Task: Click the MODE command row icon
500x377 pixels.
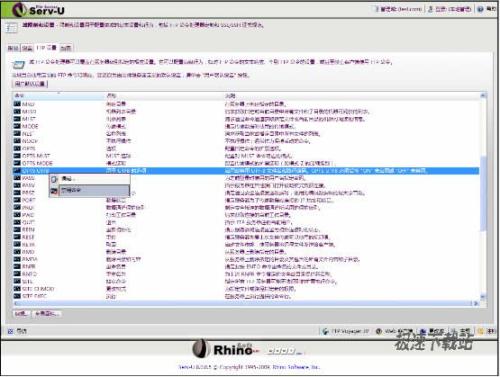Action: (17, 126)
